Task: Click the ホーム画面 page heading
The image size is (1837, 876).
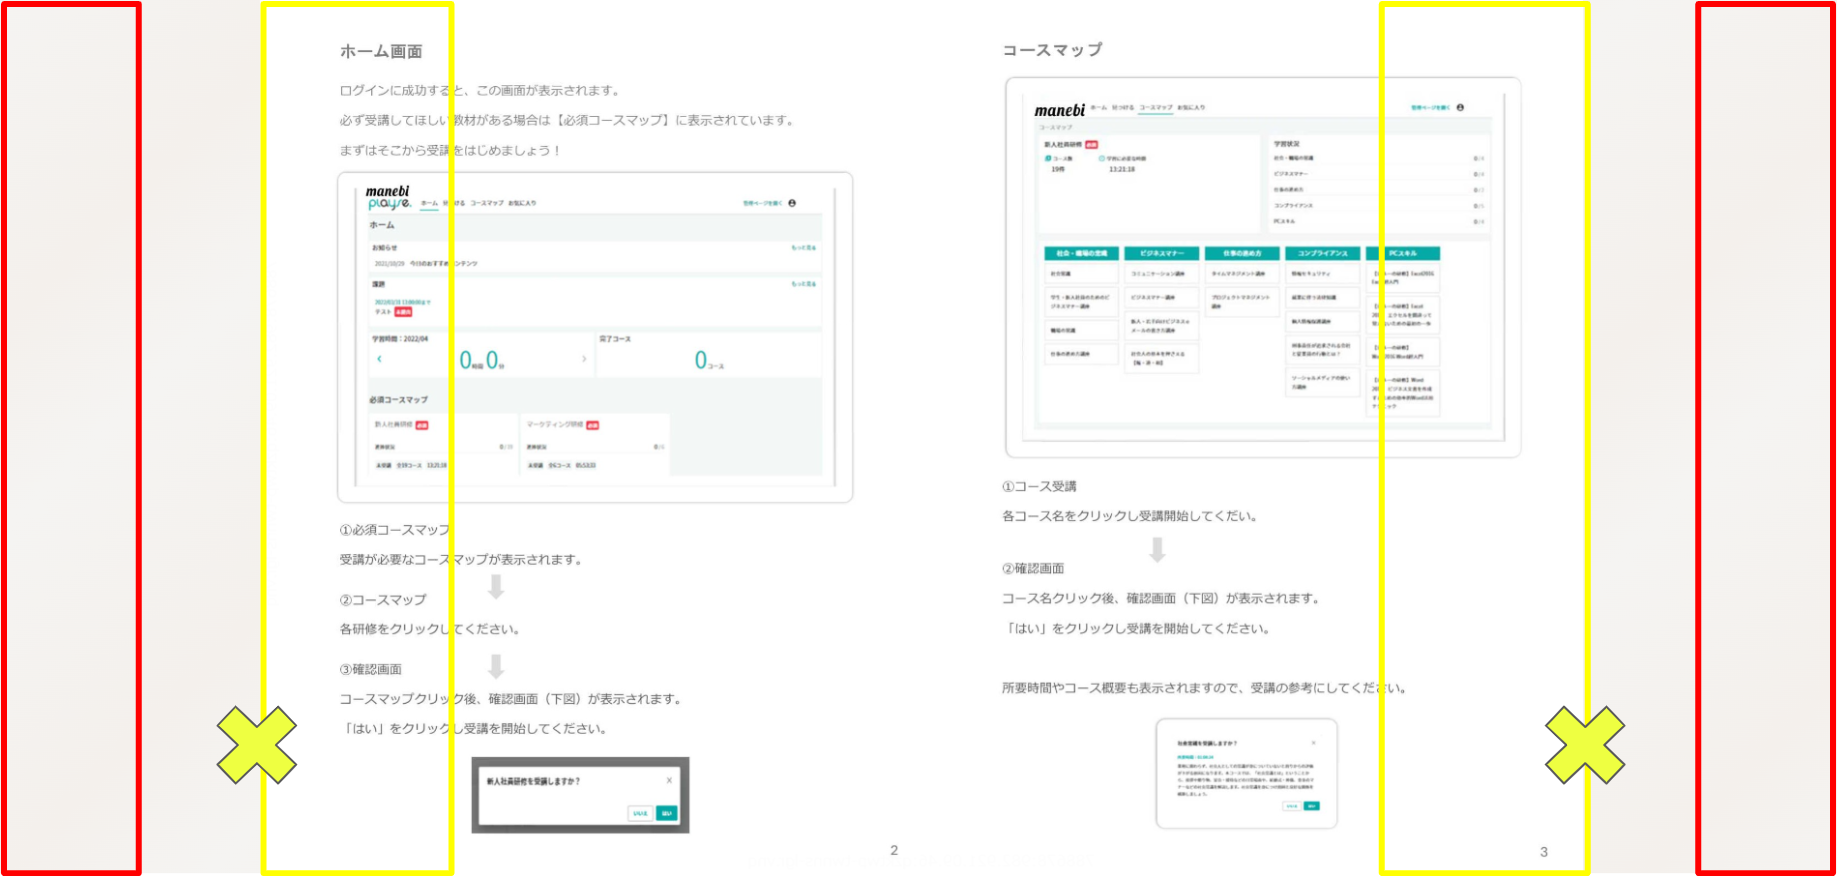Action: (381, 51)
